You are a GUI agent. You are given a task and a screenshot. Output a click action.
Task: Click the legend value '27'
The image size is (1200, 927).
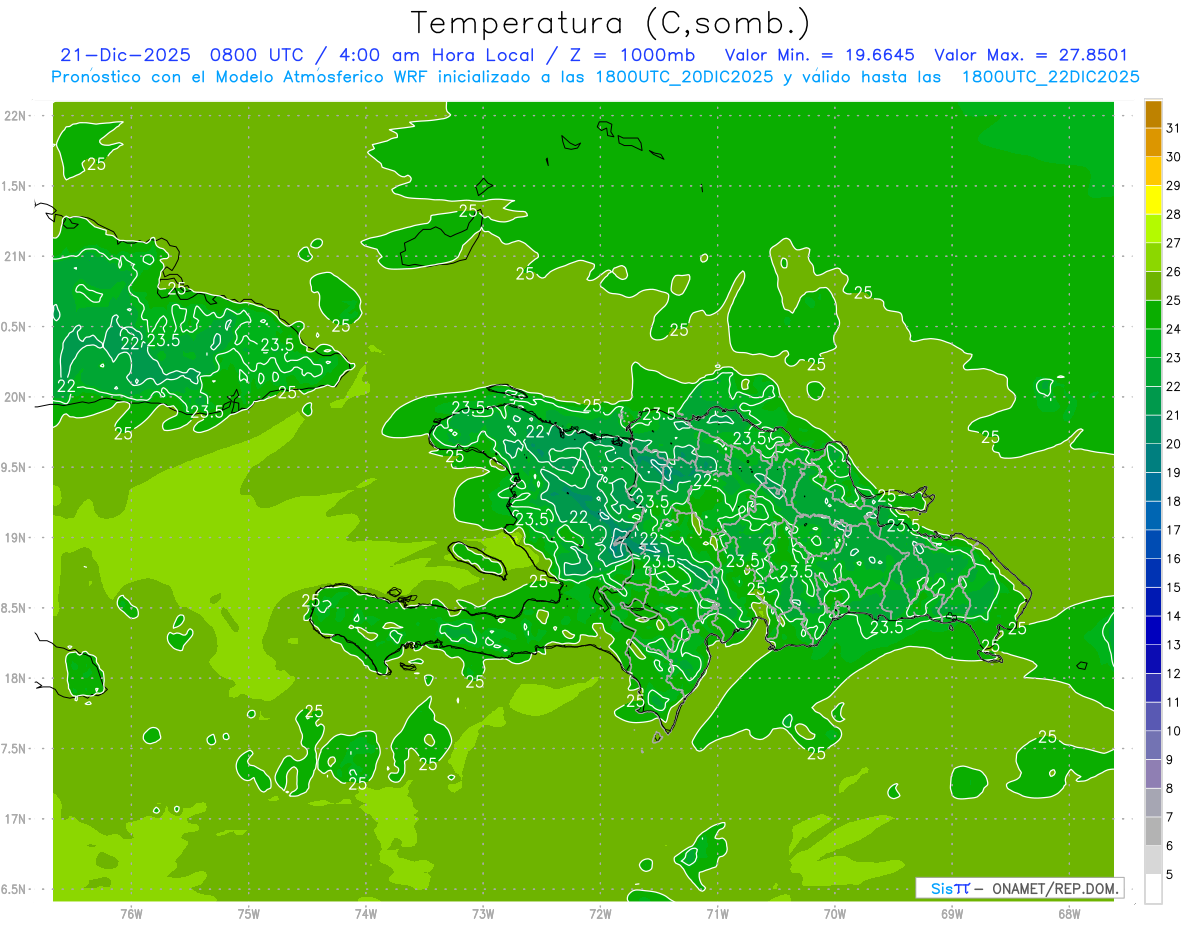[x=1174, y=243]
